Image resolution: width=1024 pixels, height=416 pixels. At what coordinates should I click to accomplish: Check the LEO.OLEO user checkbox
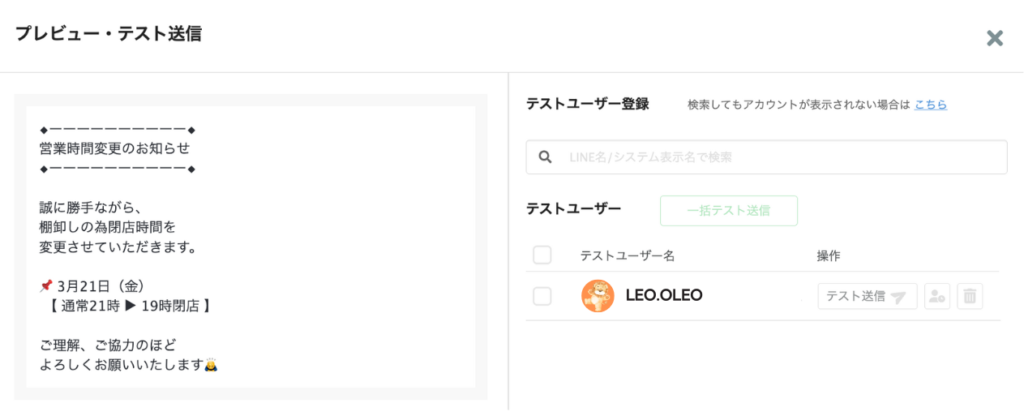[542, 296]
